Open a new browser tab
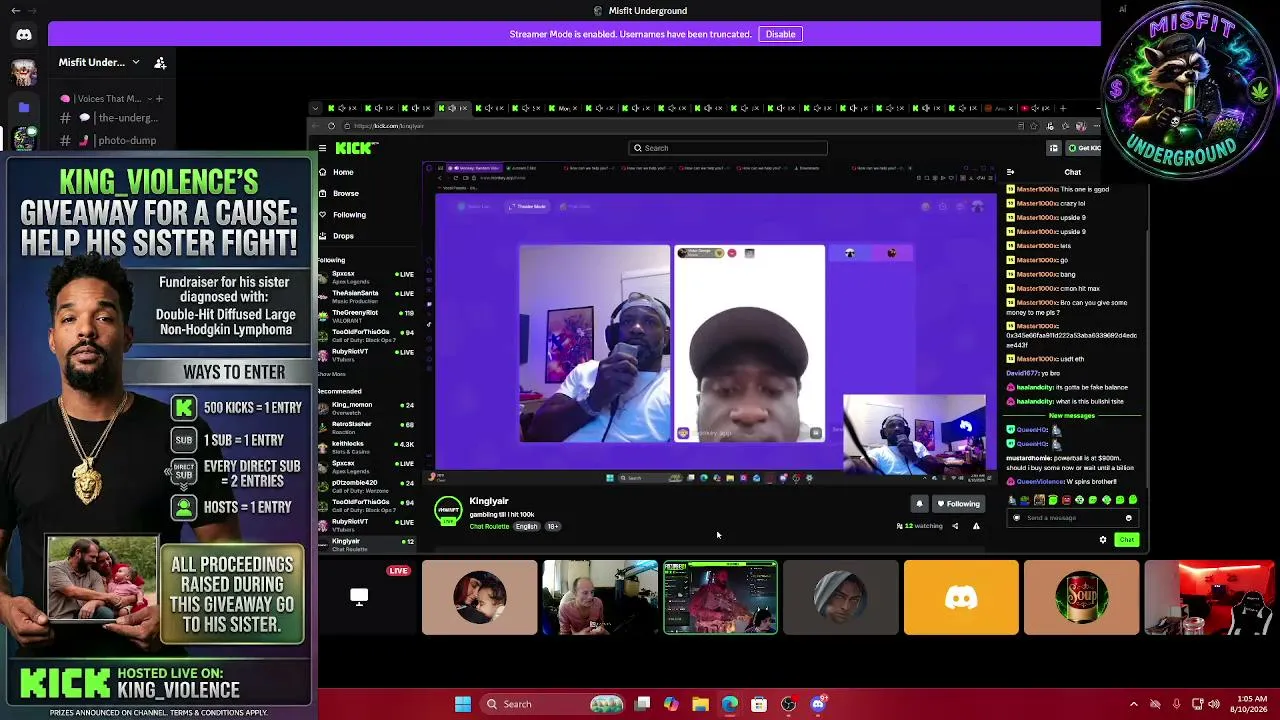The width and height of the screenshot is (1280, 720). (x=1063, y=108)
